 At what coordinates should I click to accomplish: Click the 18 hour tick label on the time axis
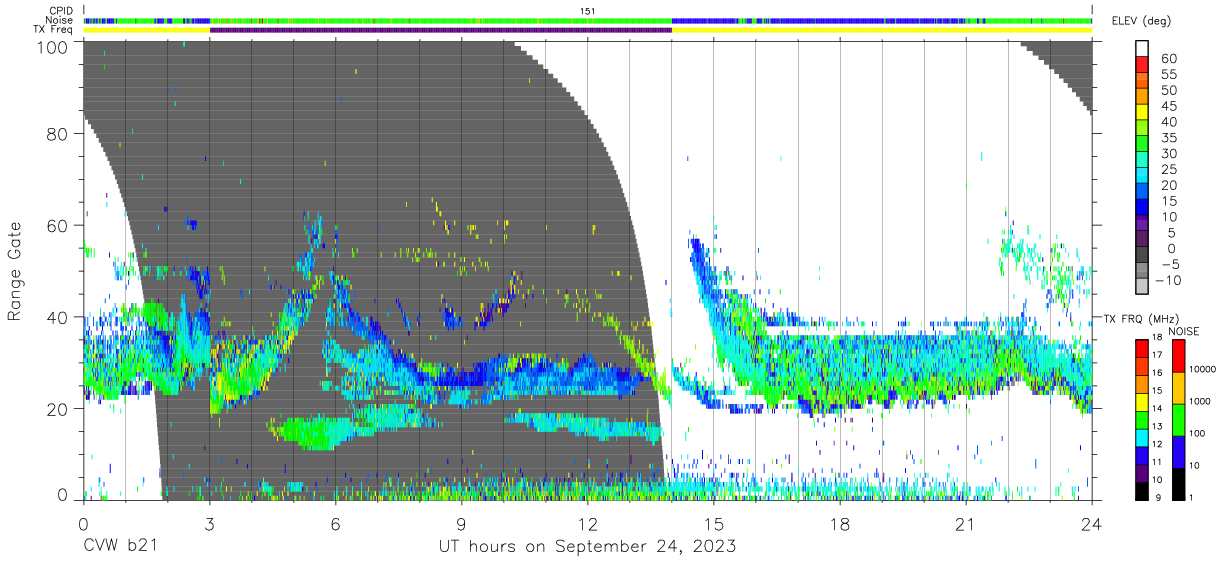[x=840, y=524]
